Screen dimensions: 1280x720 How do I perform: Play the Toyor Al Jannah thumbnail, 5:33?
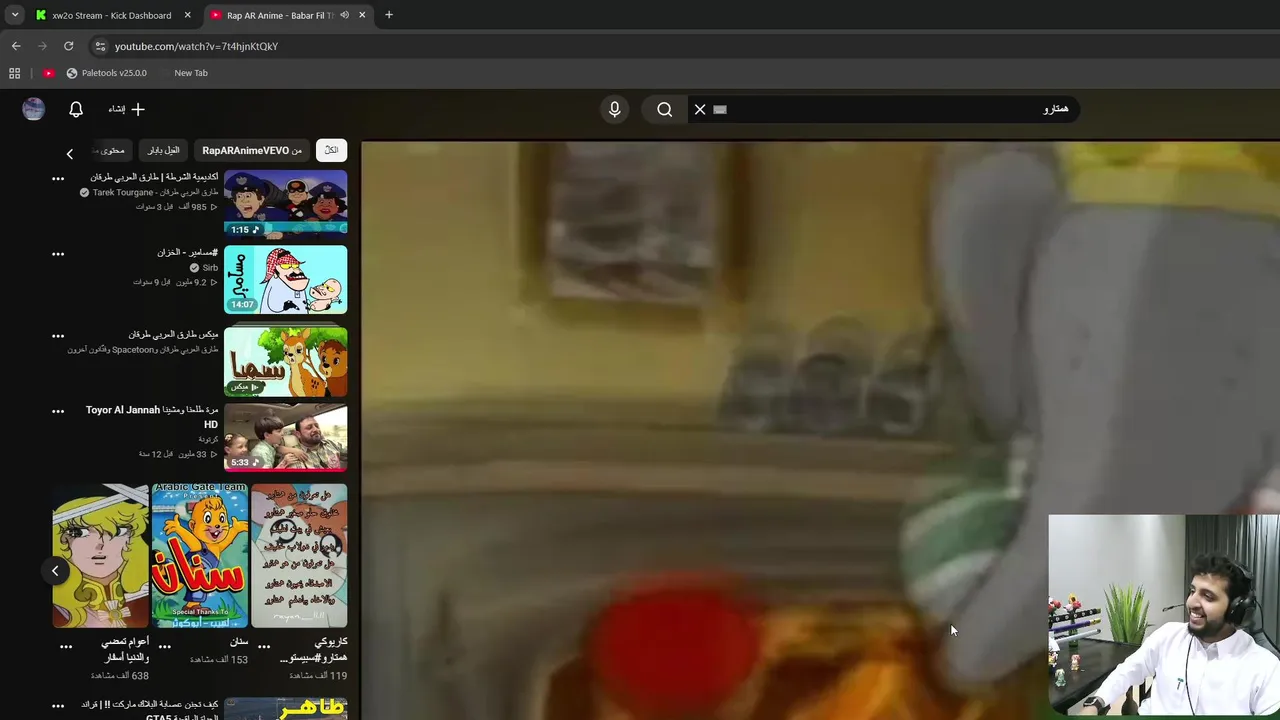tap(285, 437)
